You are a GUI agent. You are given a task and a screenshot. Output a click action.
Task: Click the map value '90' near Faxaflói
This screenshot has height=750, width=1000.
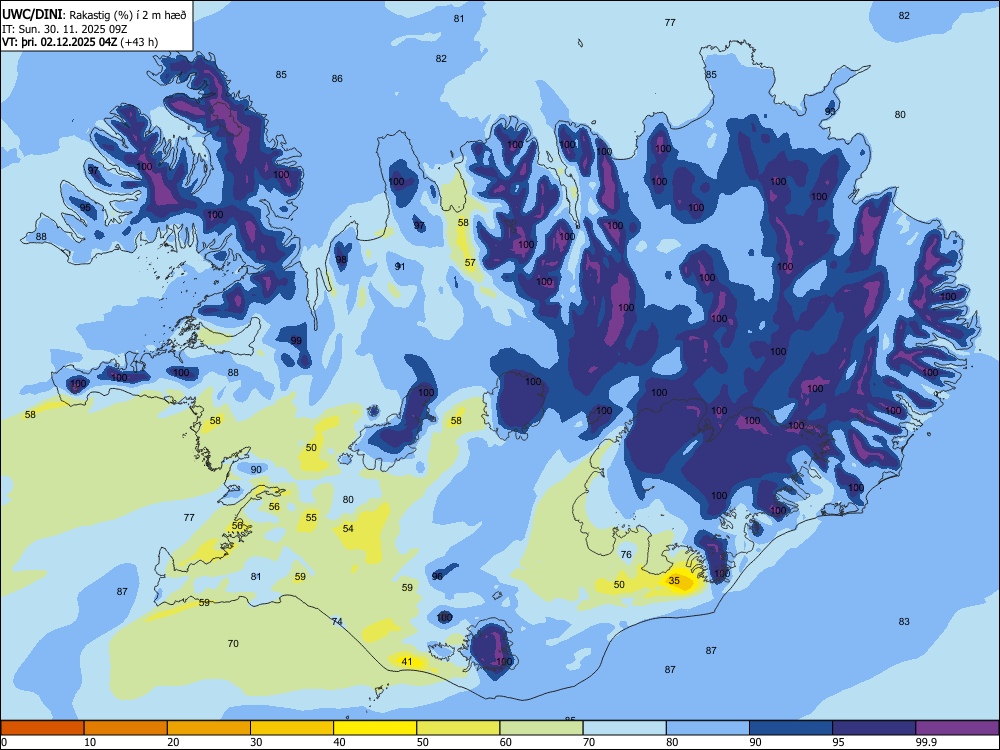coord(256,469)
